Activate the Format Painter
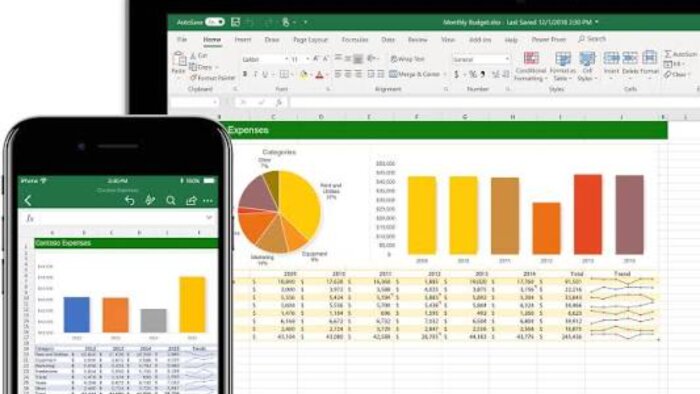700x394 pixels. tap(212, 78)
